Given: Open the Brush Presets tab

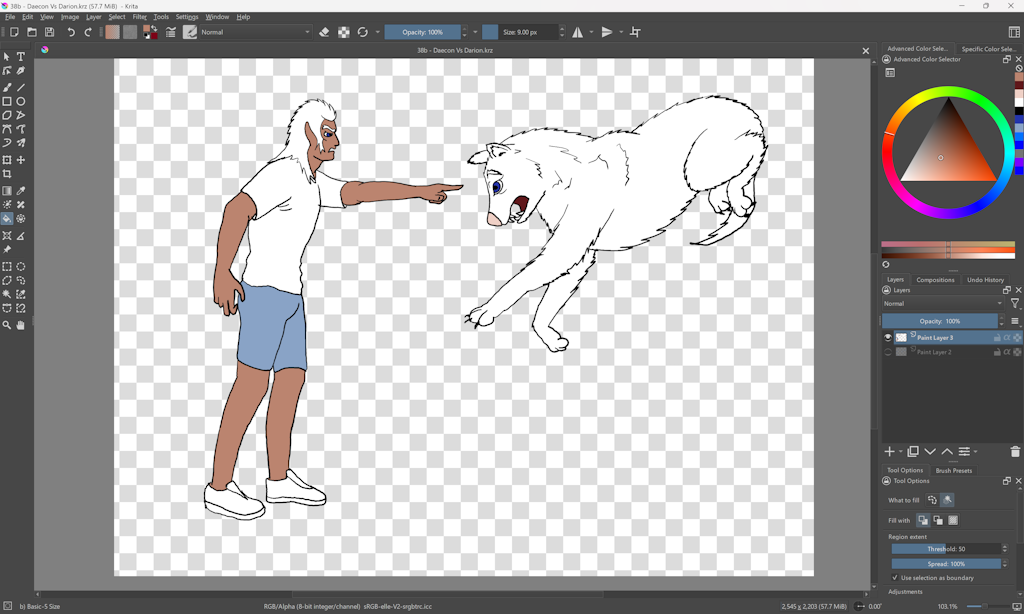Looking at the screenshot, I should pyautogui.click(x=953, y=470).
